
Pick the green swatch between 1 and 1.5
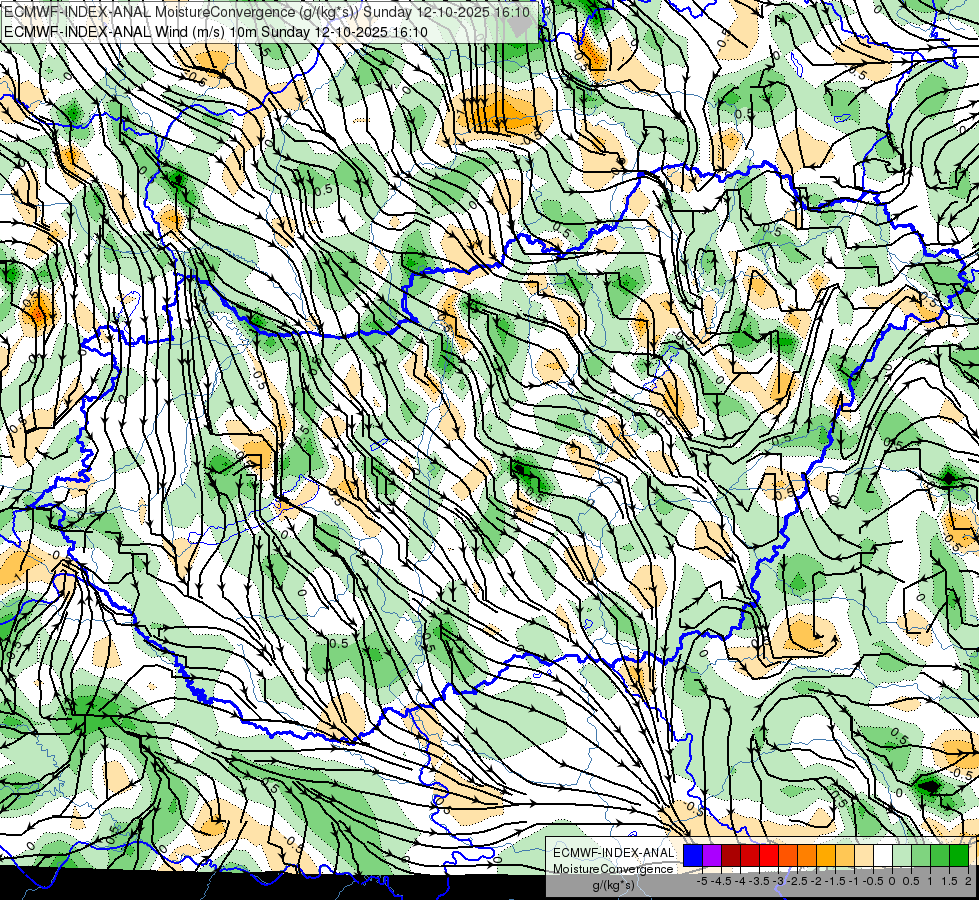tap(940, 855)
